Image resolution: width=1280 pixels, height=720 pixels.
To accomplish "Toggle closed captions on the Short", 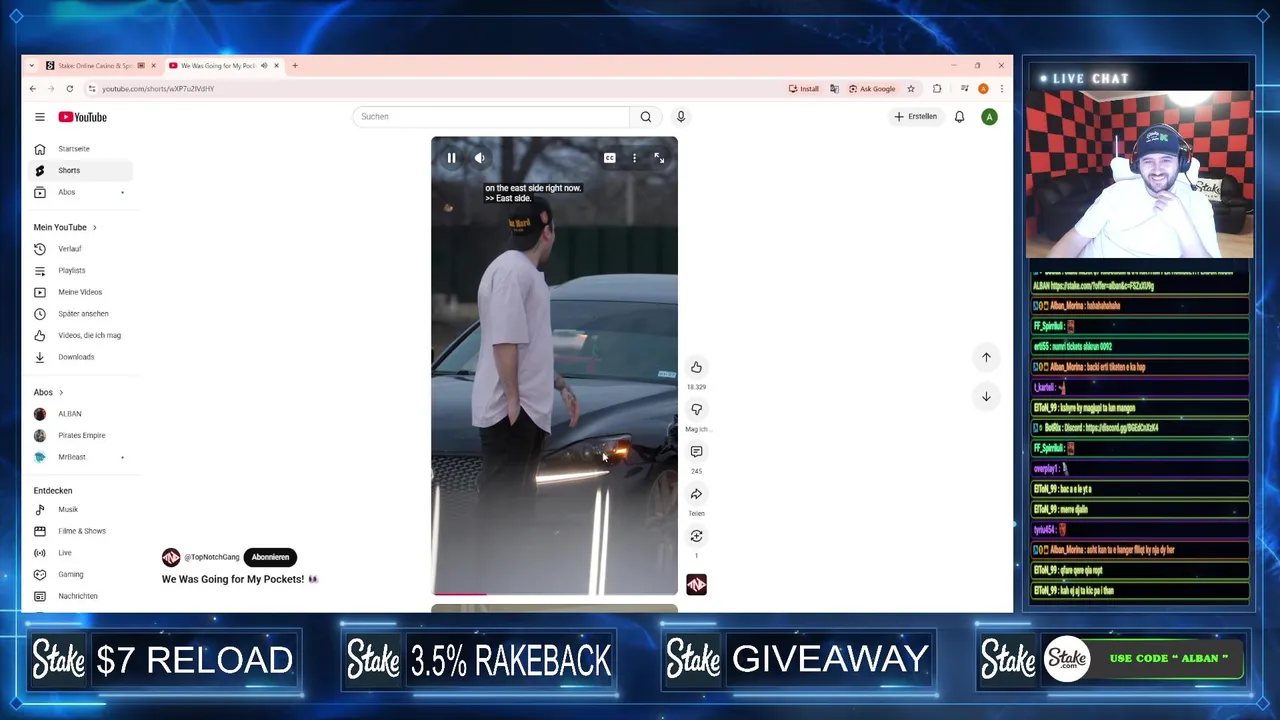I will tap(609, 158).
